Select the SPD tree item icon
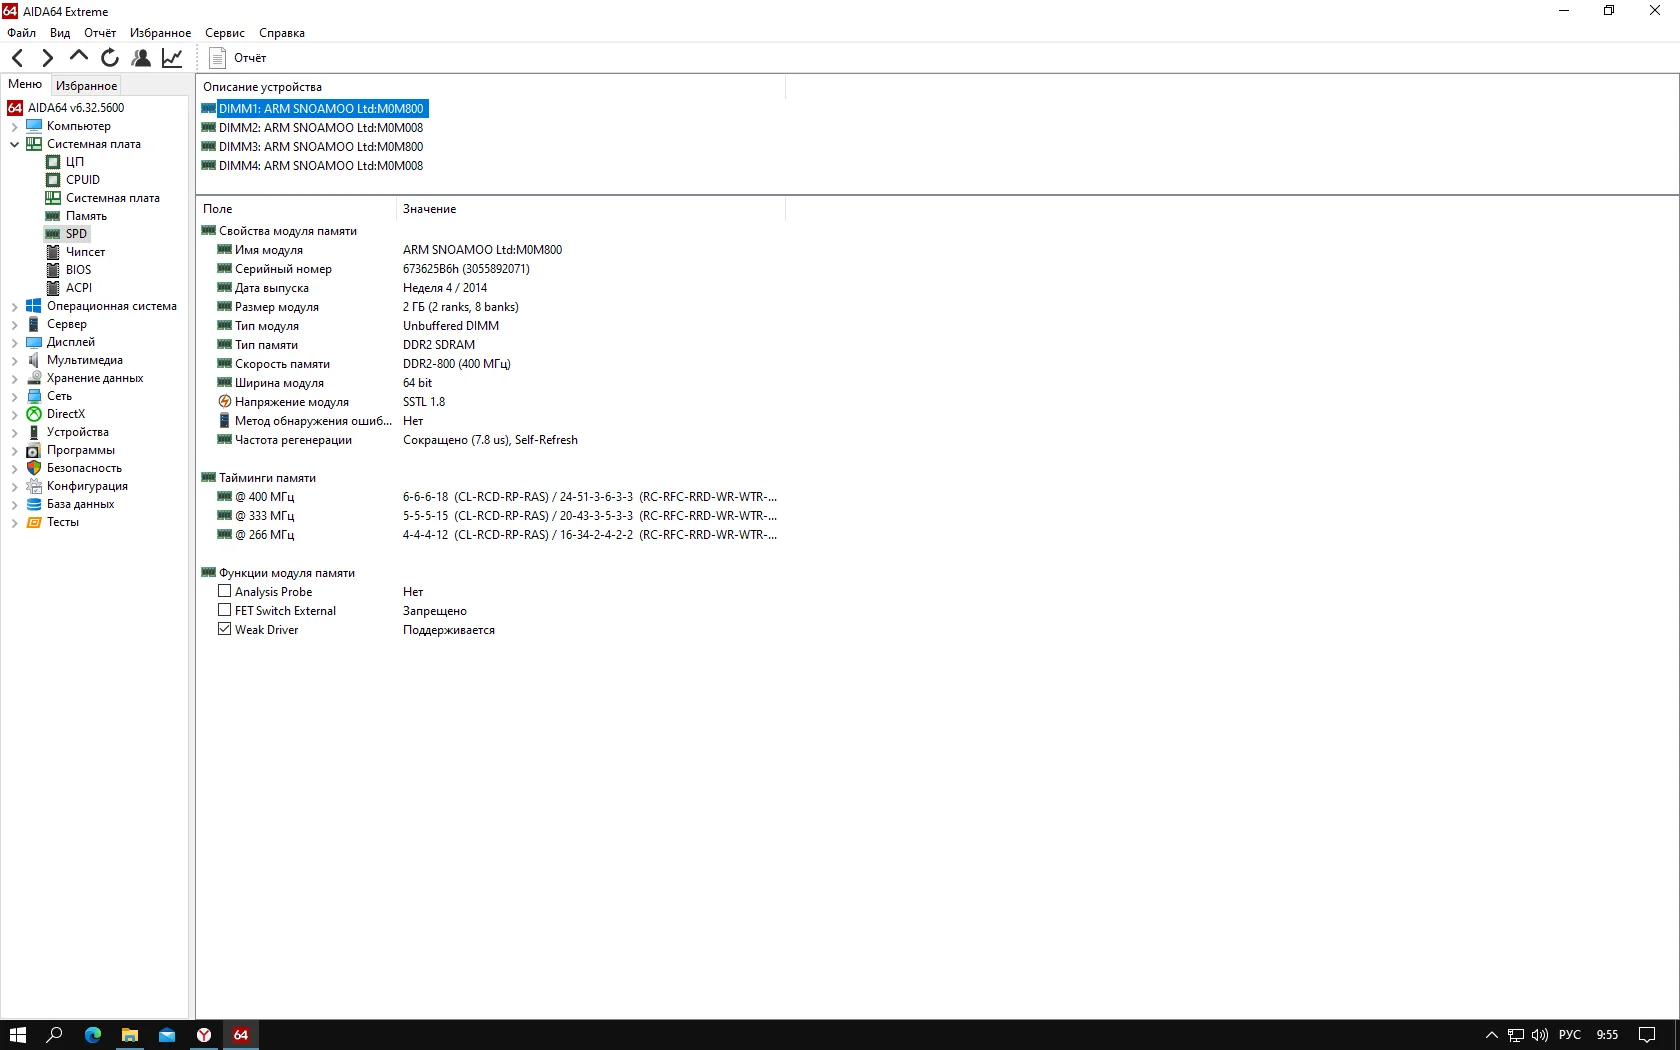 point(53,234)
